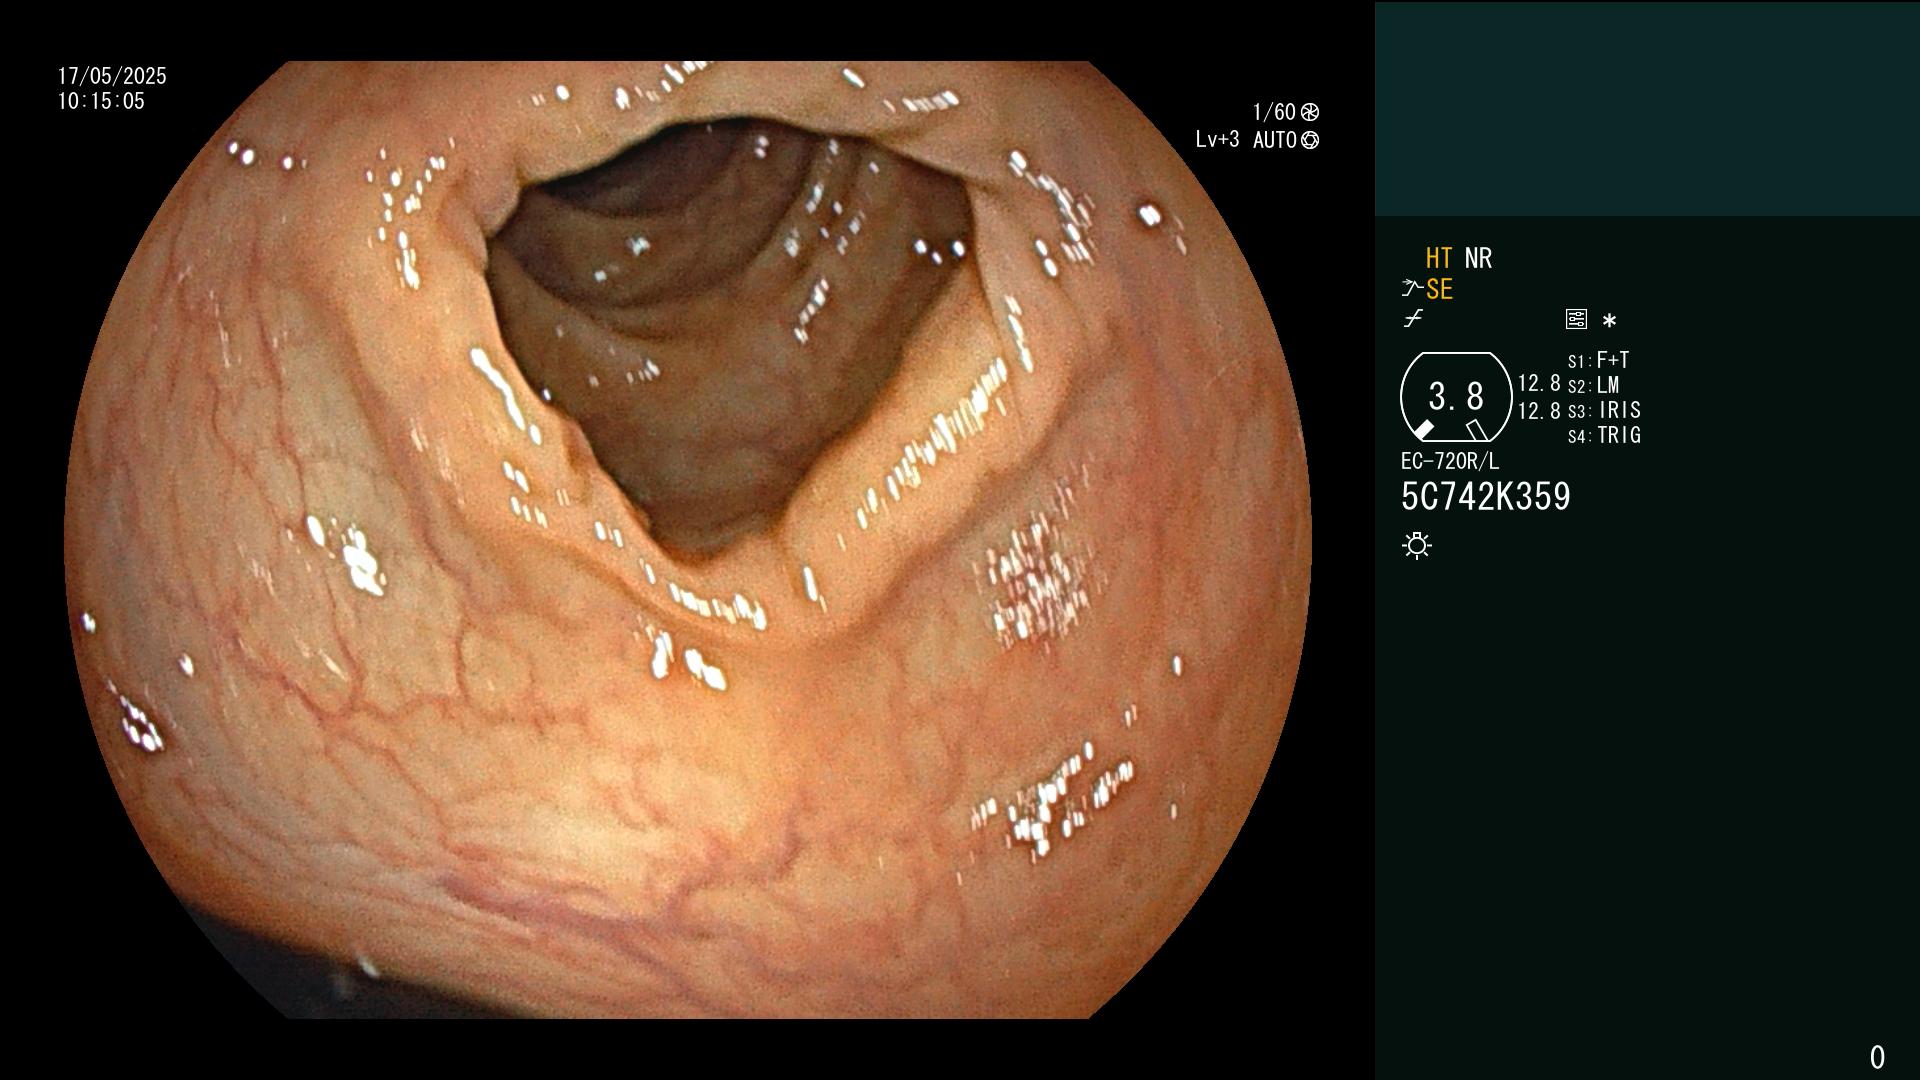Click the lower 12.8 diameter value
The width and height of the screenshot is (1920, 1080).
pyautogui.click(x=1539, y=411)
